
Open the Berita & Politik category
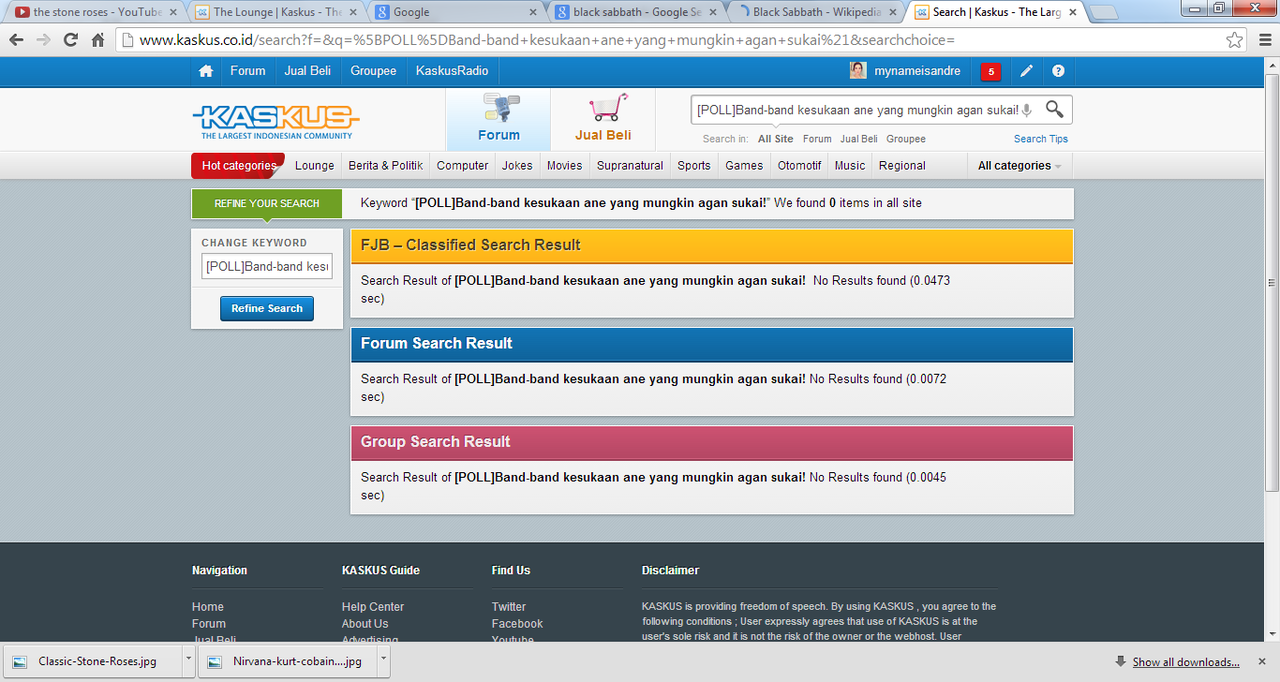(x=386, y=166)
